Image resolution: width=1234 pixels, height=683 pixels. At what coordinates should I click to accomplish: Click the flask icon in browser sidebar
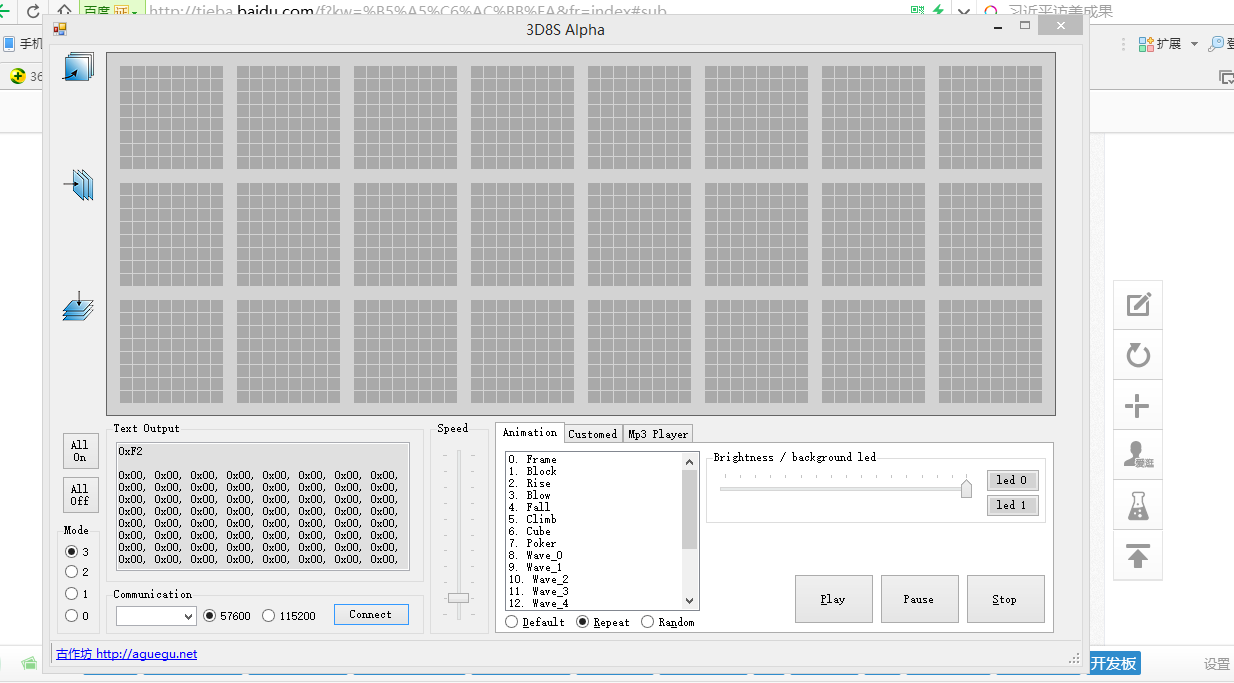point(1138,505)
